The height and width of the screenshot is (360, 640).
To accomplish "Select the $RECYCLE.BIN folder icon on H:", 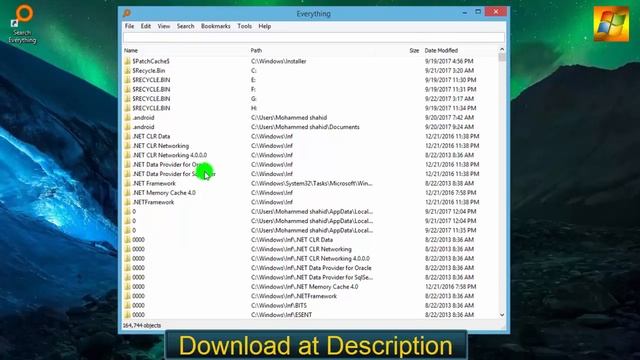I will 127,108.
